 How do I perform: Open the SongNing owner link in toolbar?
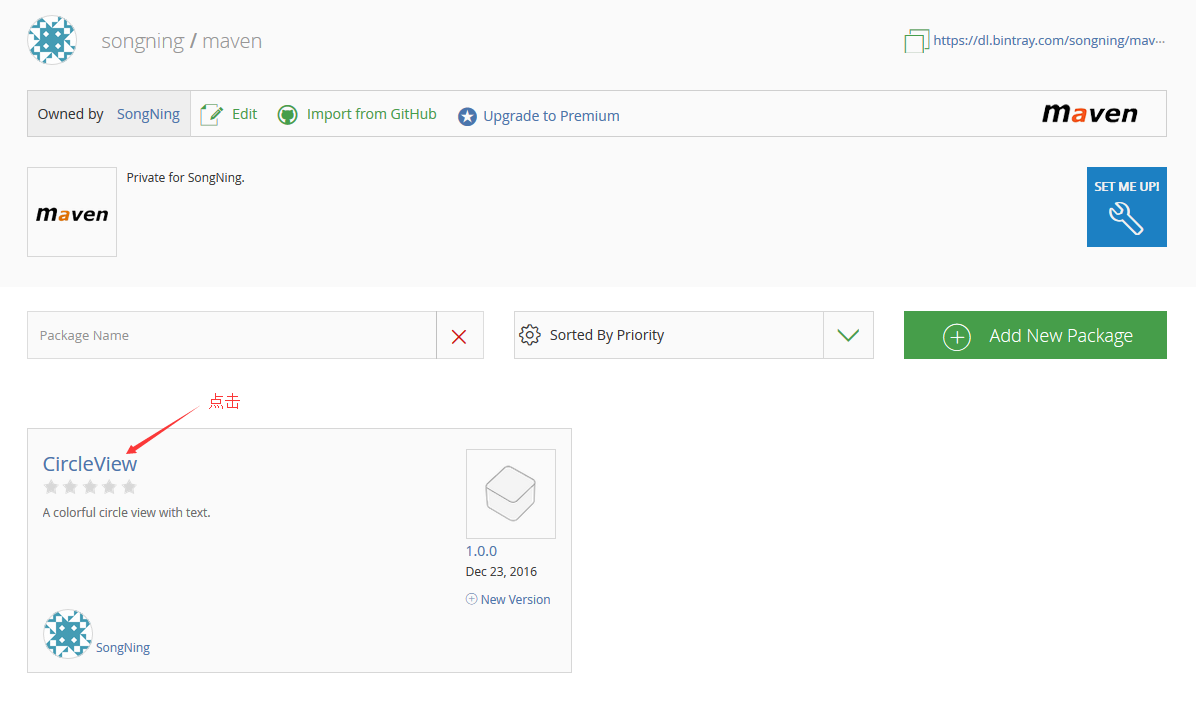pyautogui.click(x=148, y=114)
